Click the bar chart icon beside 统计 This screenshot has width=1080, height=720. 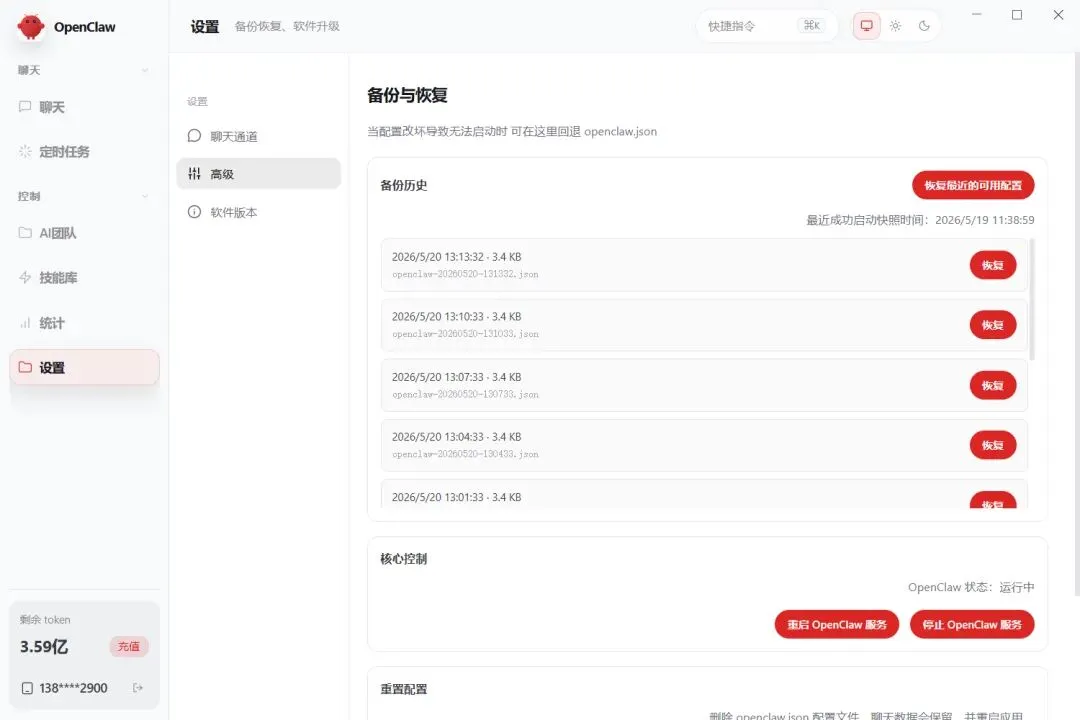(25, 322)
